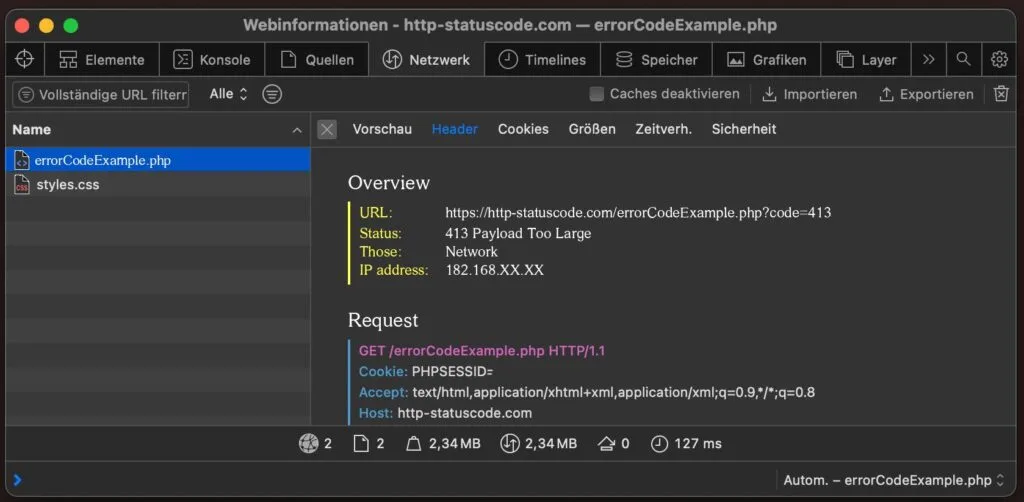Viewport: 1024px width, 502px height.
Task: Select errorCodeExample.php in the resource list
Action: pos(102,160)
